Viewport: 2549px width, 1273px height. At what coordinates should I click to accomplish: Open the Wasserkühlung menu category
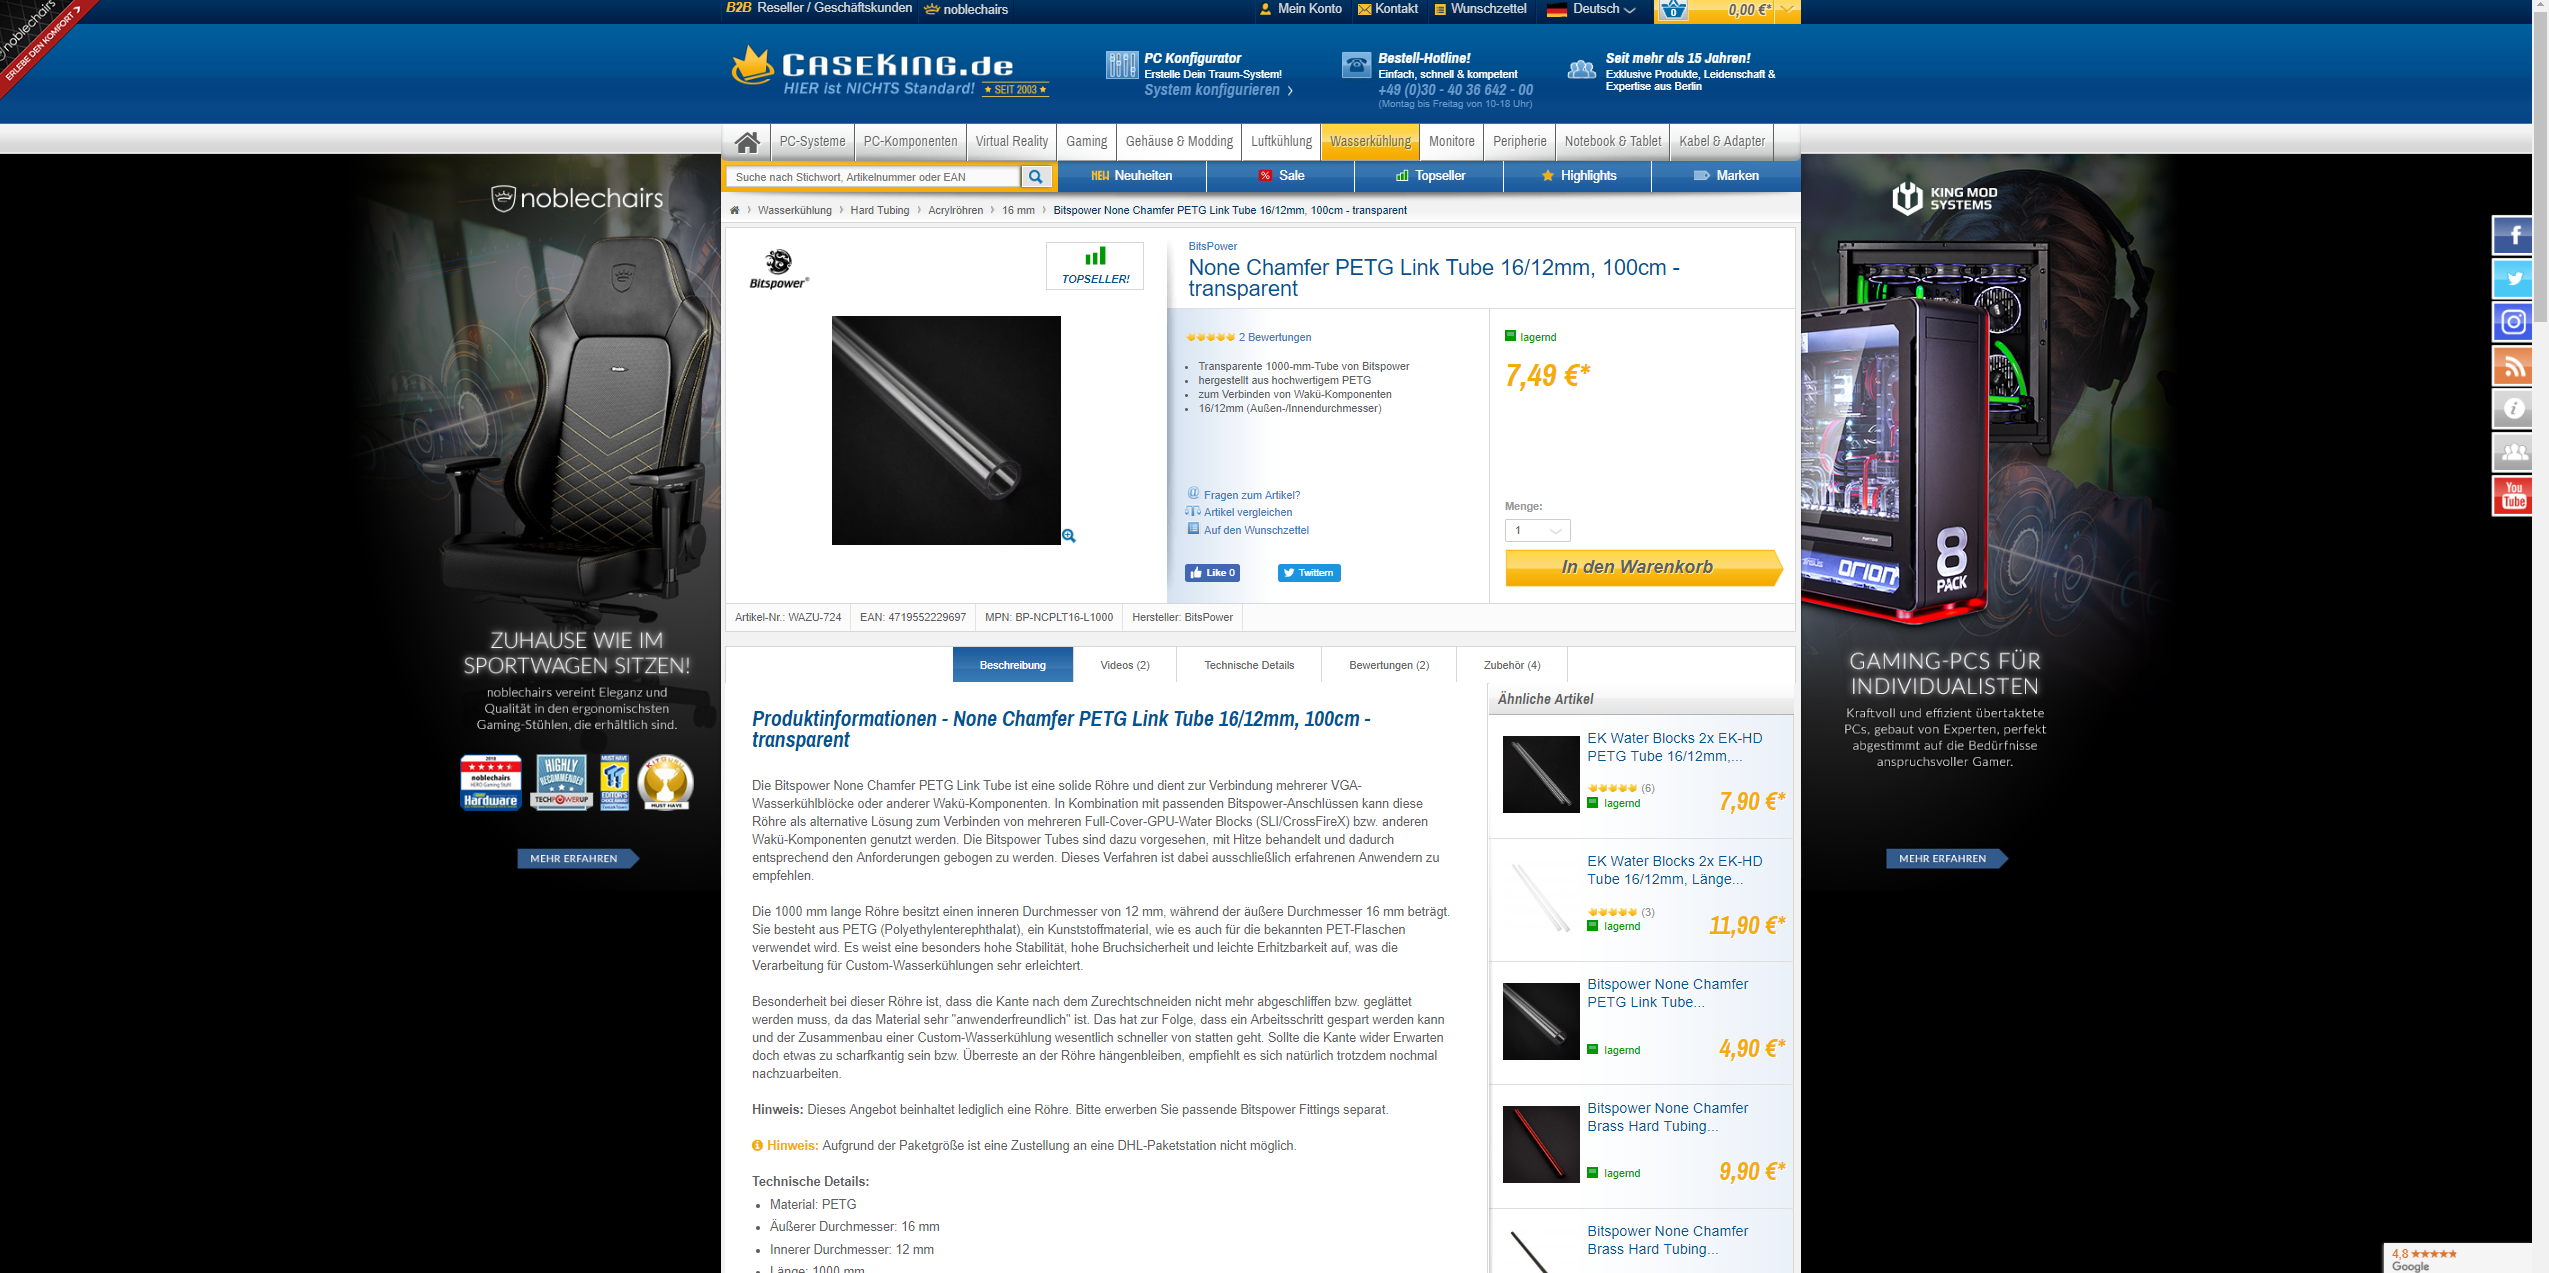pyautogui.click(x=1369, y=142)
